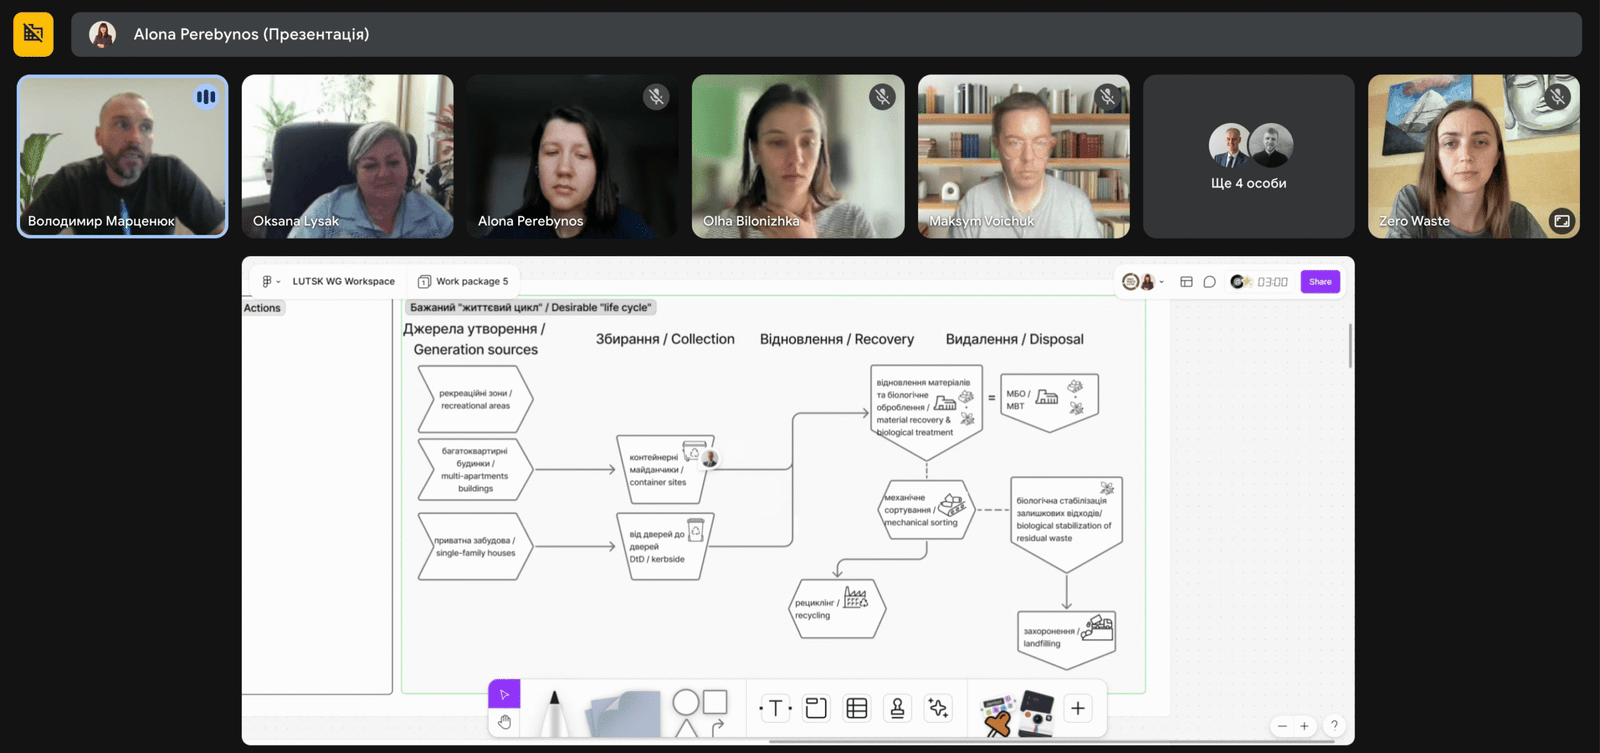Viewport: 1600px width, 753px height.
Task: Expand the collaborators avatar dropdown
Action: [x=1161, y=282]
